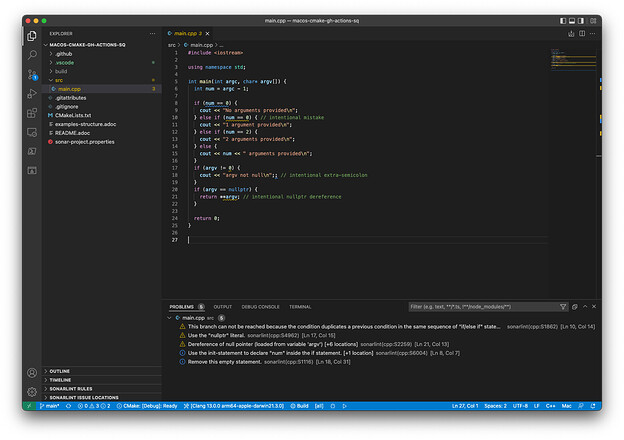Click the errors and warnings status entry
Viewport: 624px width, 440px height.
(94, 406)
